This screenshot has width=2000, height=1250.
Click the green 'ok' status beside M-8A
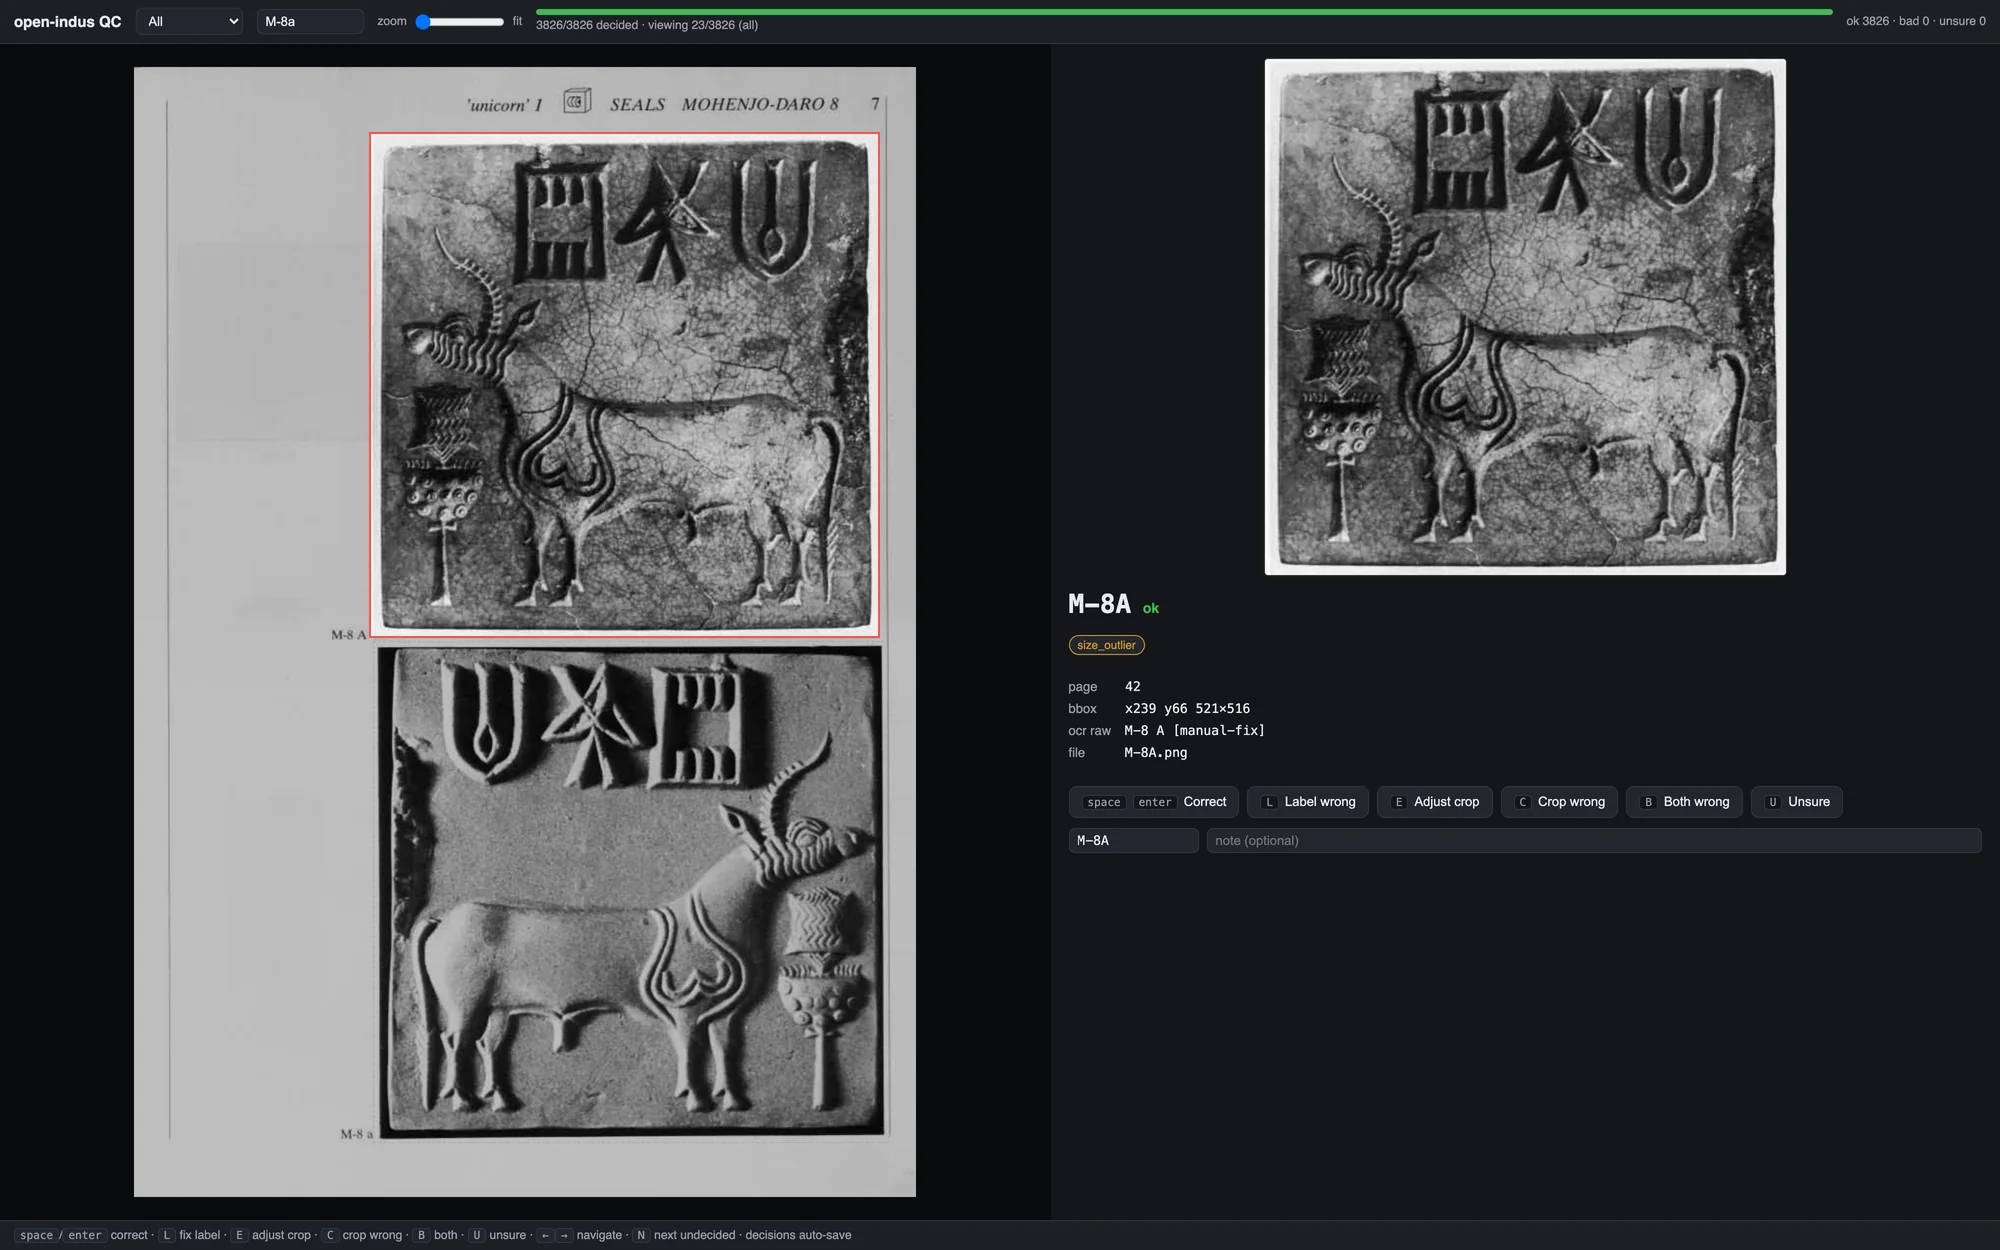[x=1151, y=608]
